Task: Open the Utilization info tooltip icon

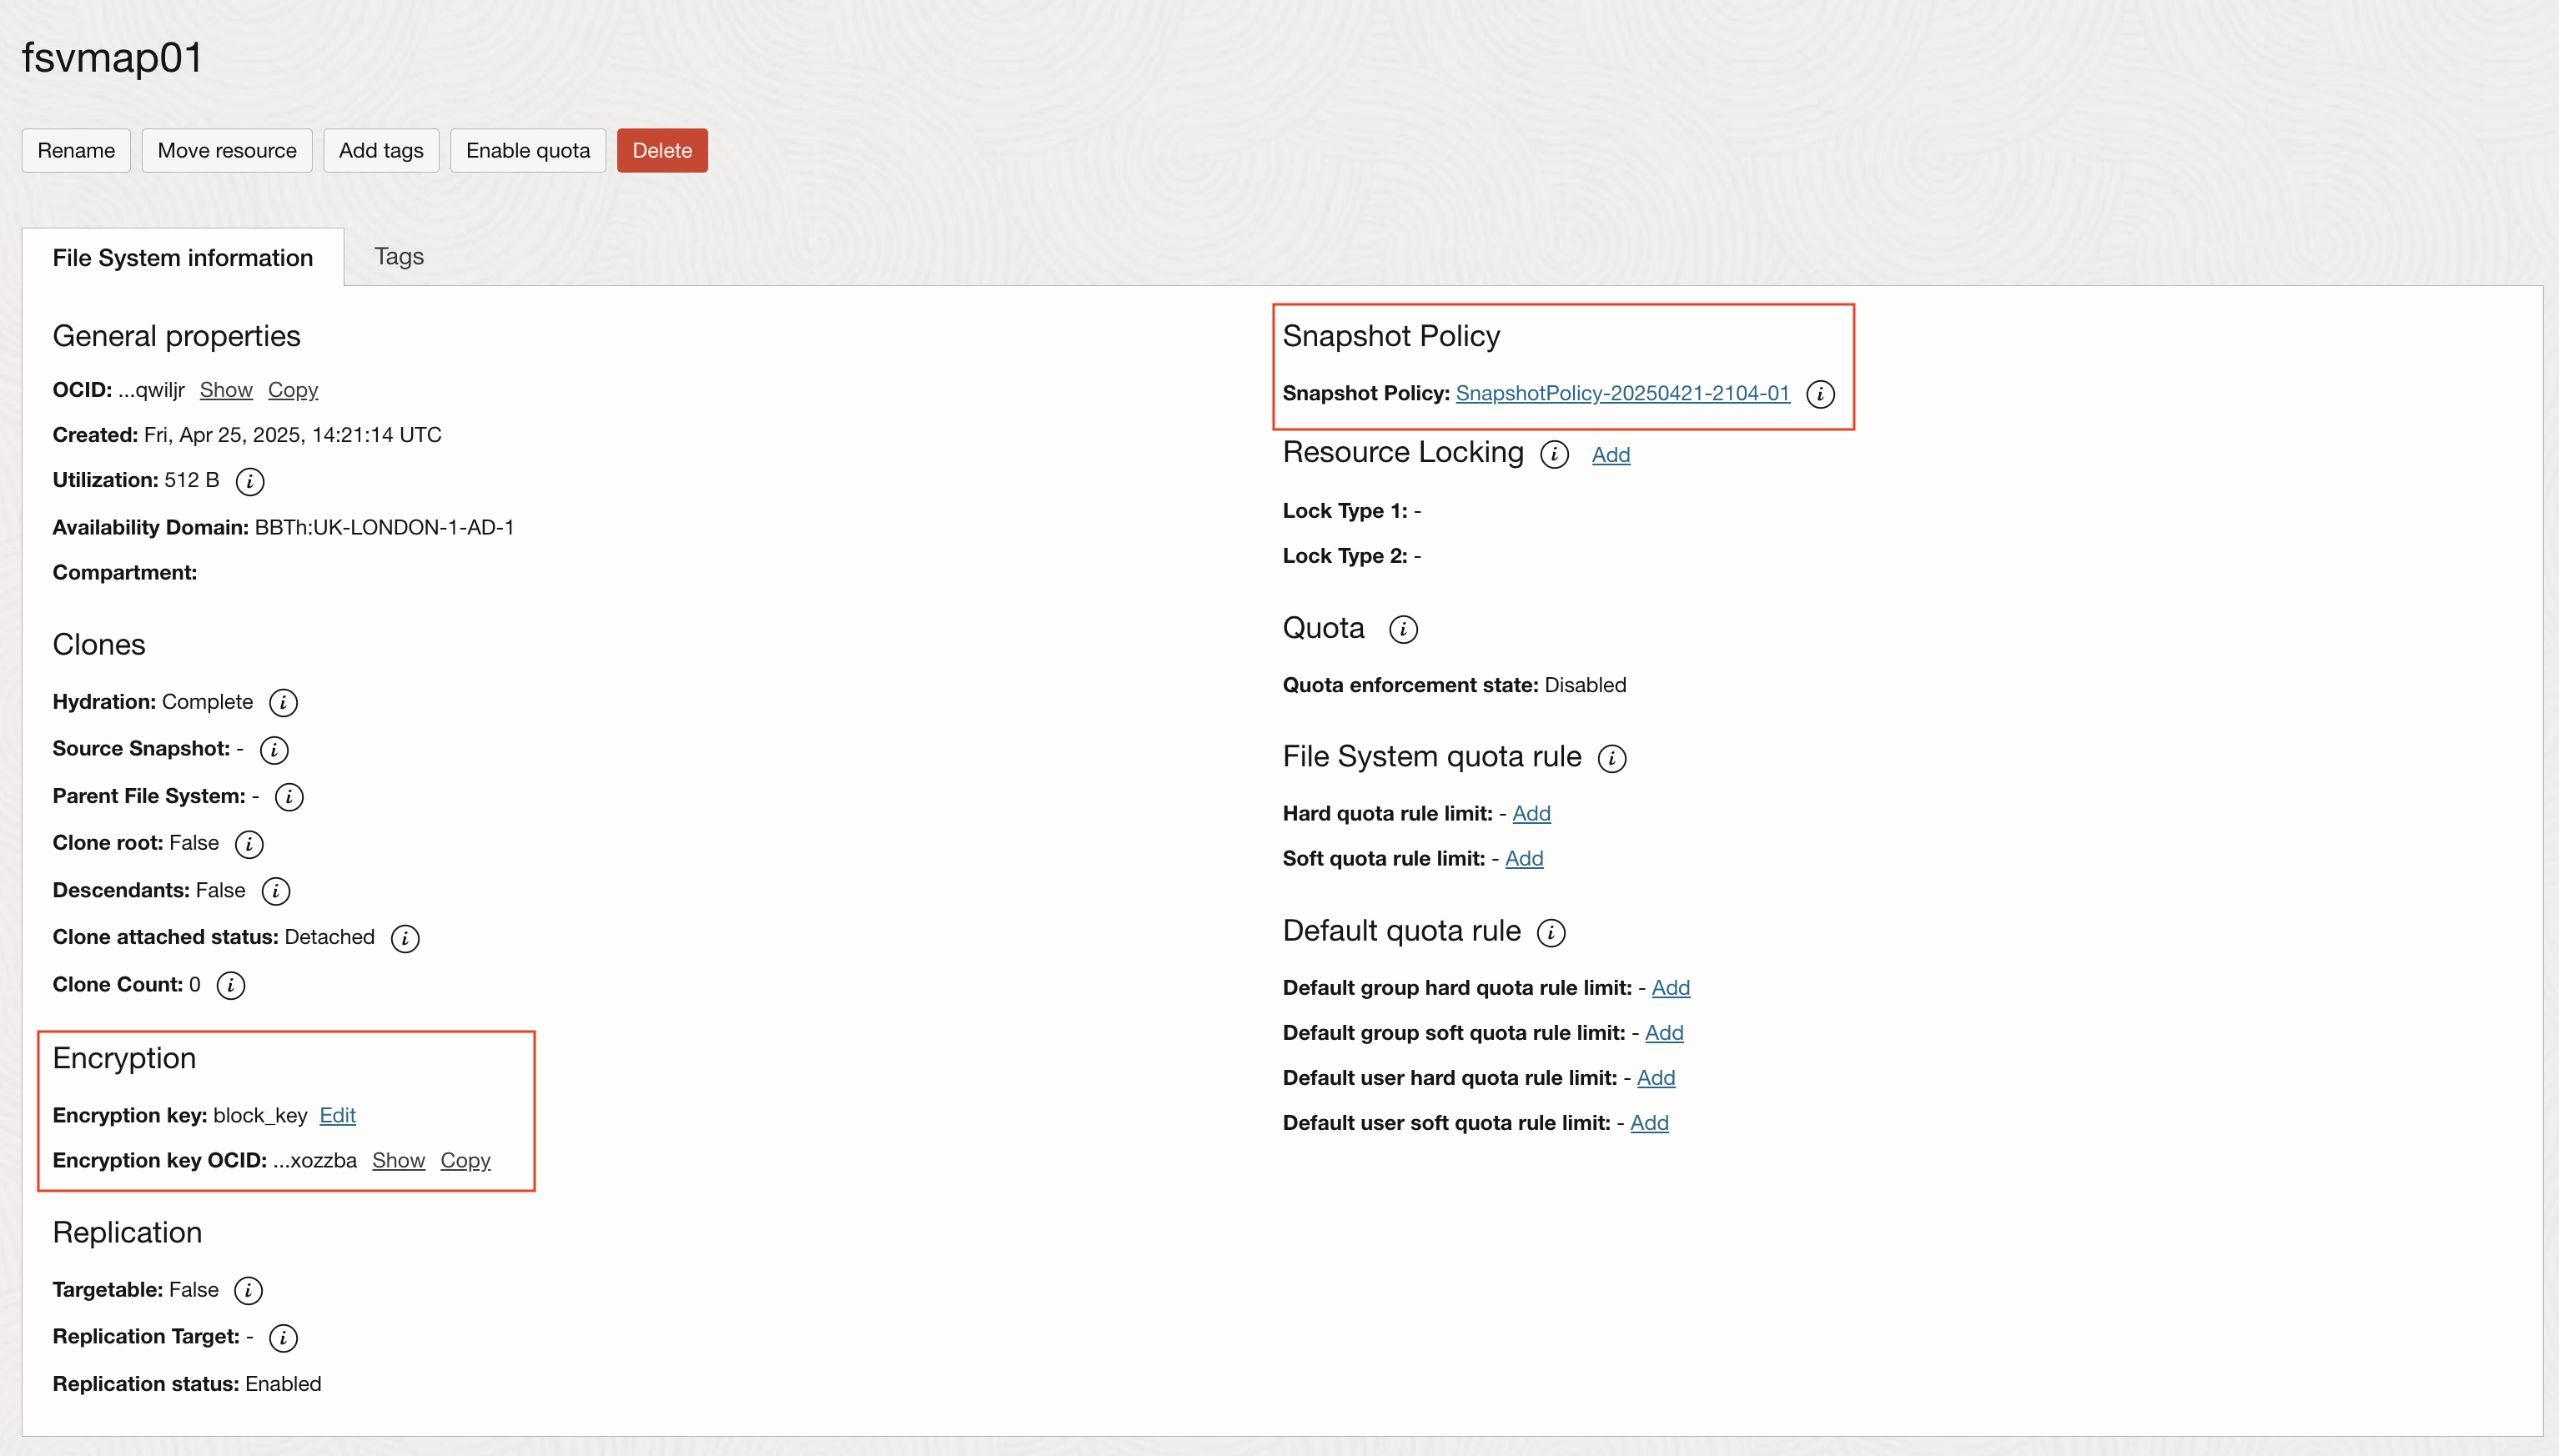Action: (249, 481)
